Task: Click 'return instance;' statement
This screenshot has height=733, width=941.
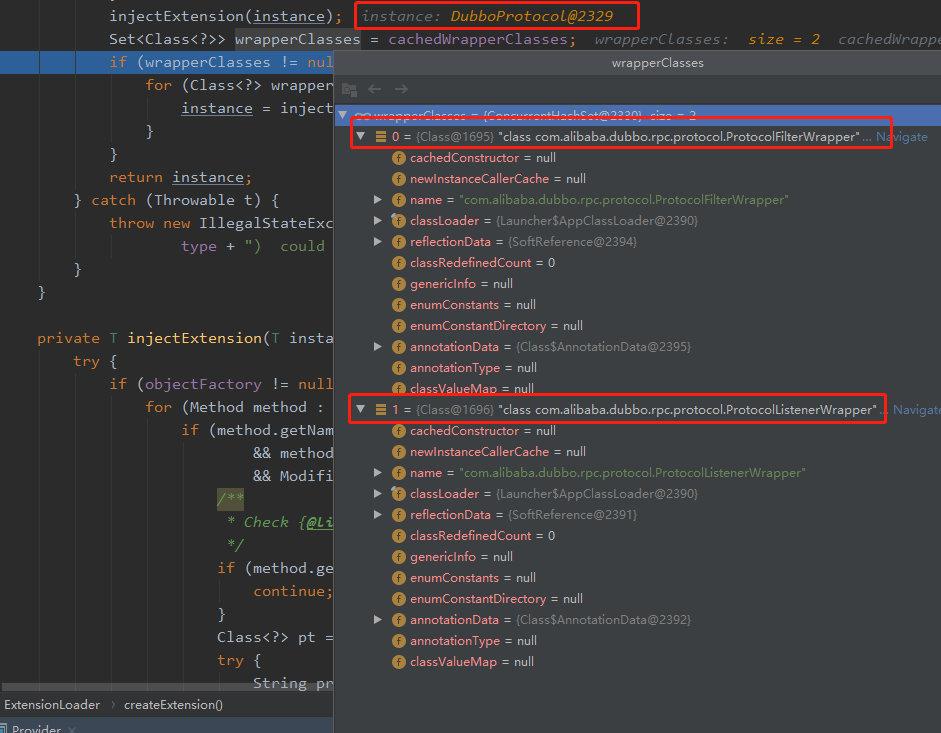Action: (181, 178)
